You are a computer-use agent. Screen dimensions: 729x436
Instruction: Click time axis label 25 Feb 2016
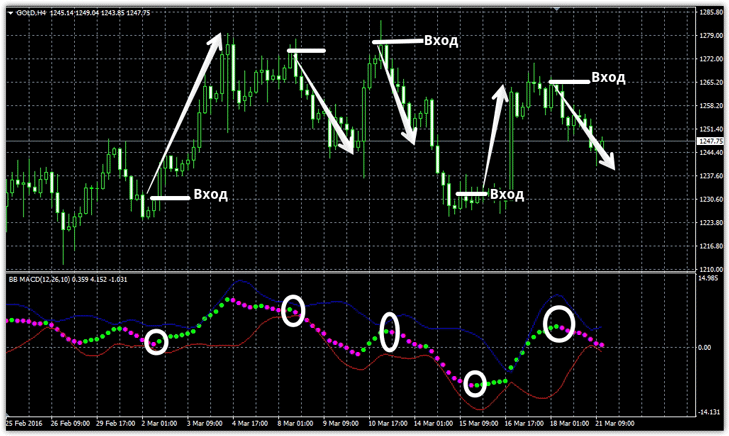[24, 423]
